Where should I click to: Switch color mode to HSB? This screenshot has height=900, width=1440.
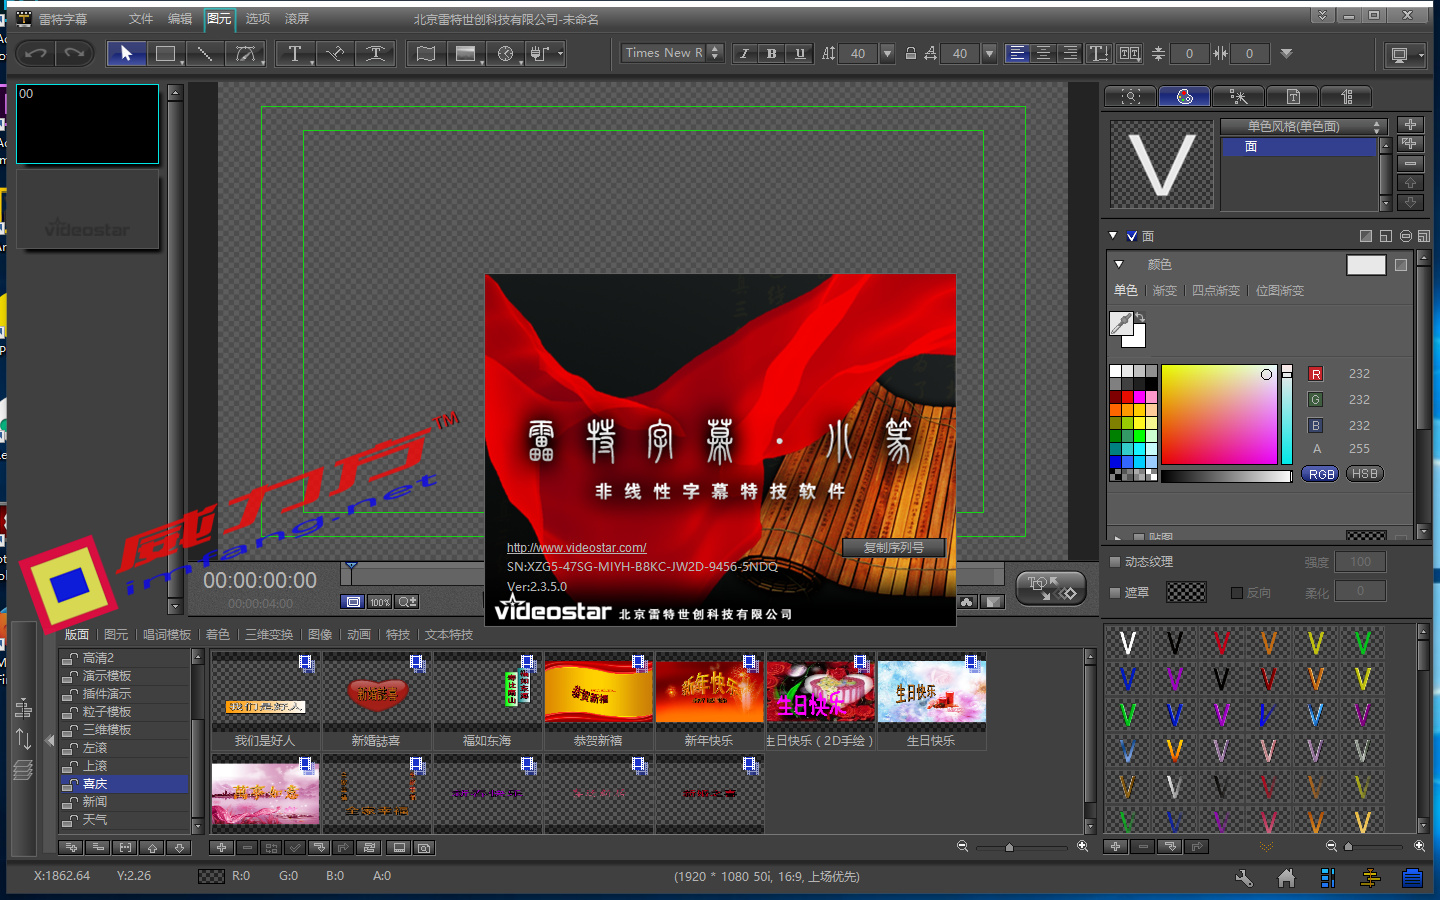(x=1365, y=474)
